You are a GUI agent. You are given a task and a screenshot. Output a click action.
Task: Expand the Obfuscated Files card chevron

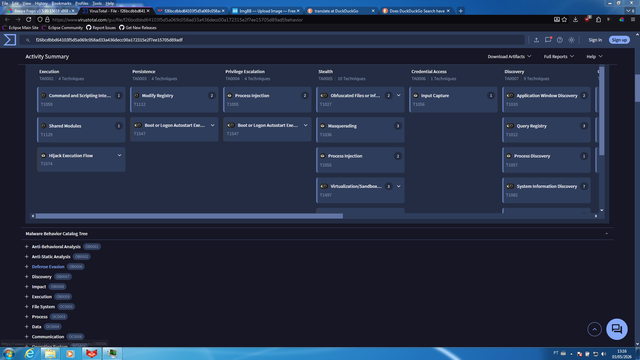pyautogui.click(x=398, y=96)
